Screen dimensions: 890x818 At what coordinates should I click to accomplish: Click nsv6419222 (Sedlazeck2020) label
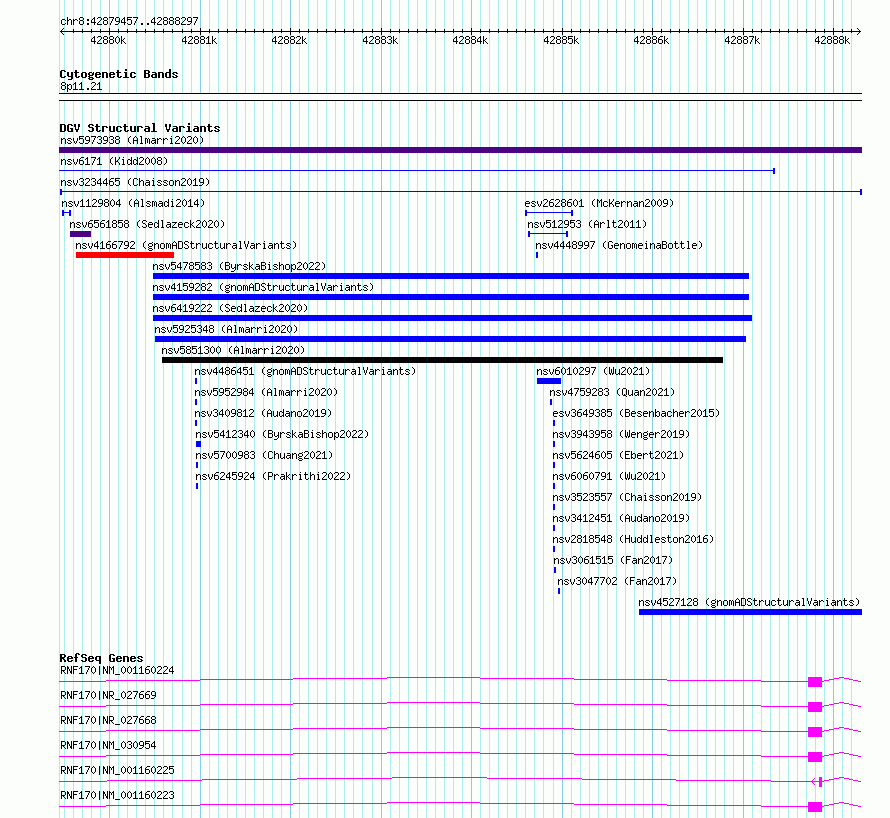coord(230,308)
